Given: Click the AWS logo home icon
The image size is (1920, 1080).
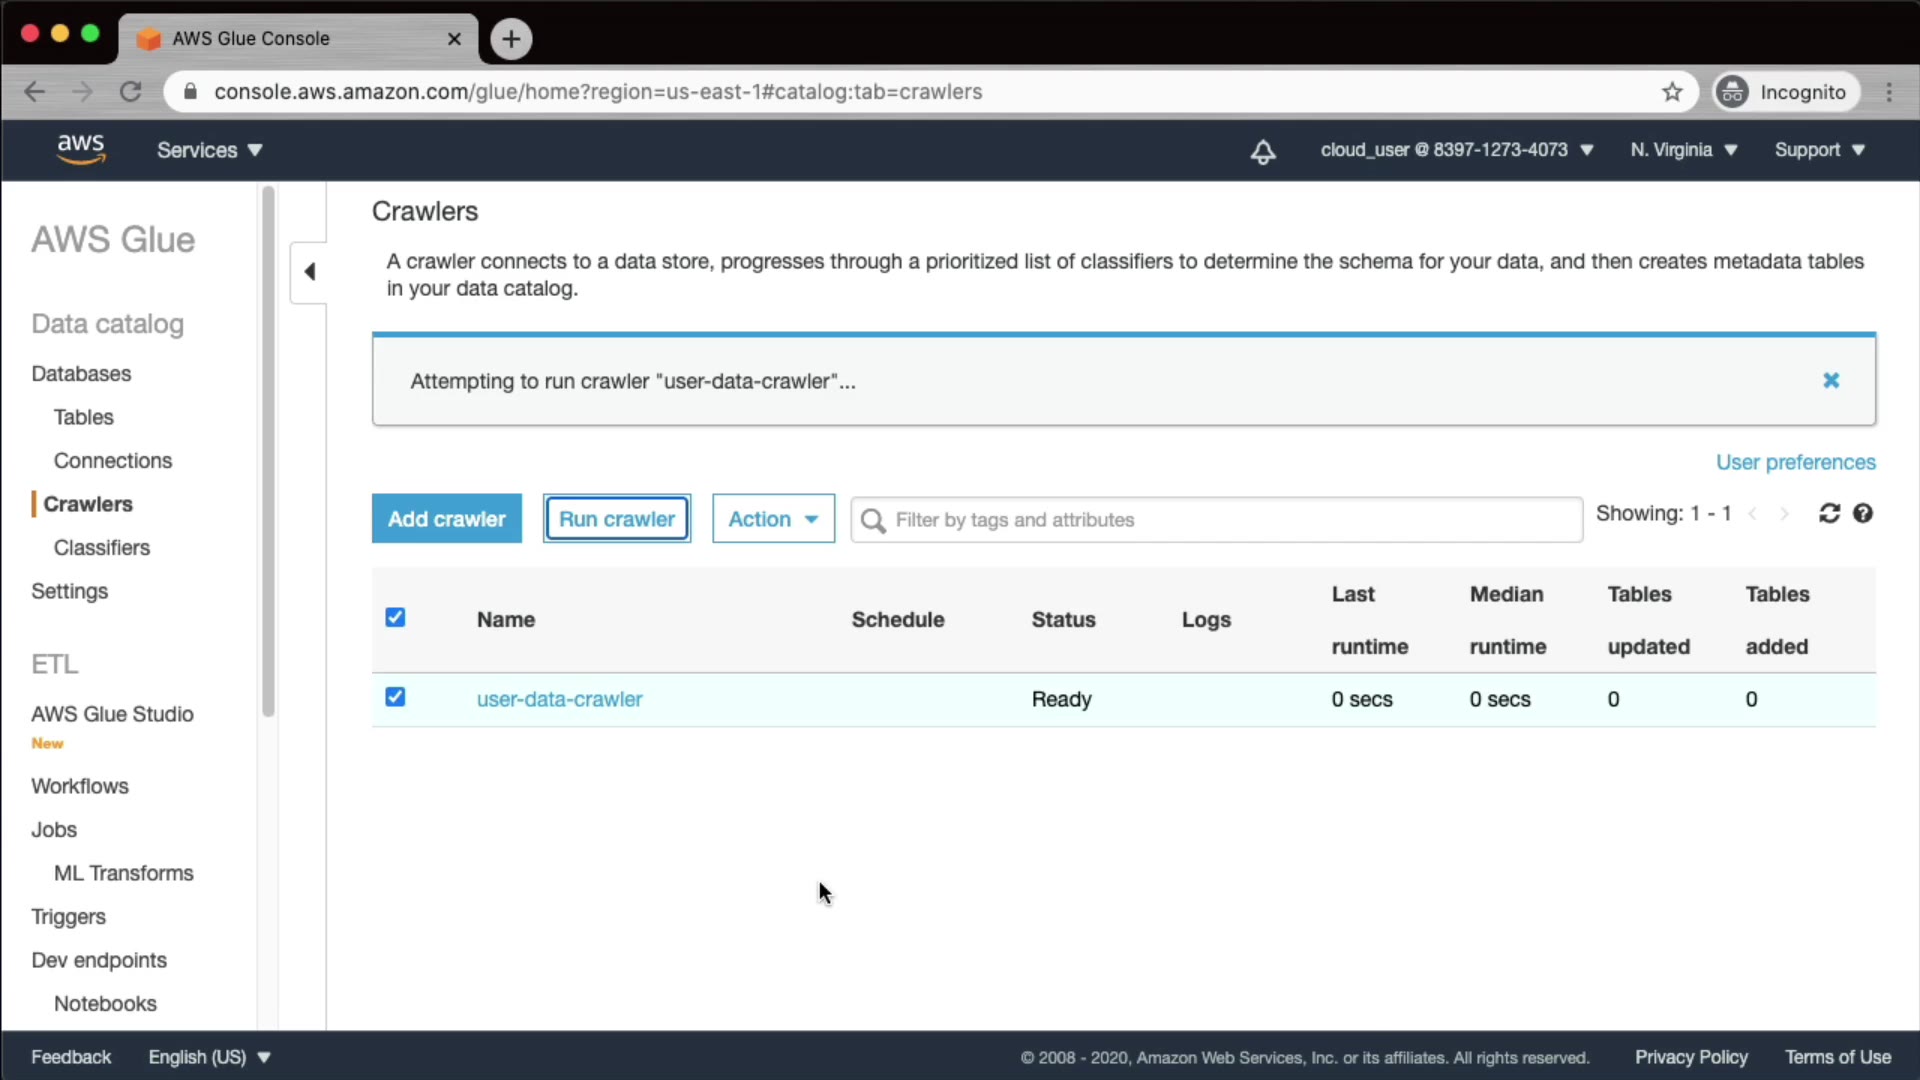Looking at the screenshot, I should 81,149.
